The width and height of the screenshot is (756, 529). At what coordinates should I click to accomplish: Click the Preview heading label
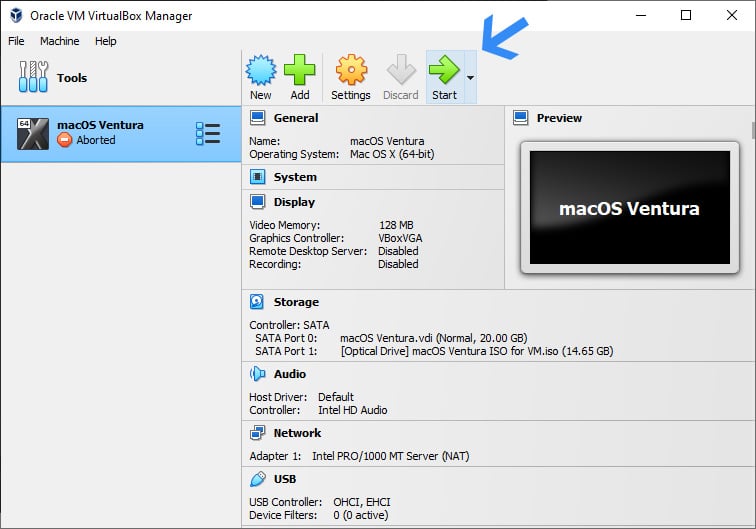coord(559,118)
